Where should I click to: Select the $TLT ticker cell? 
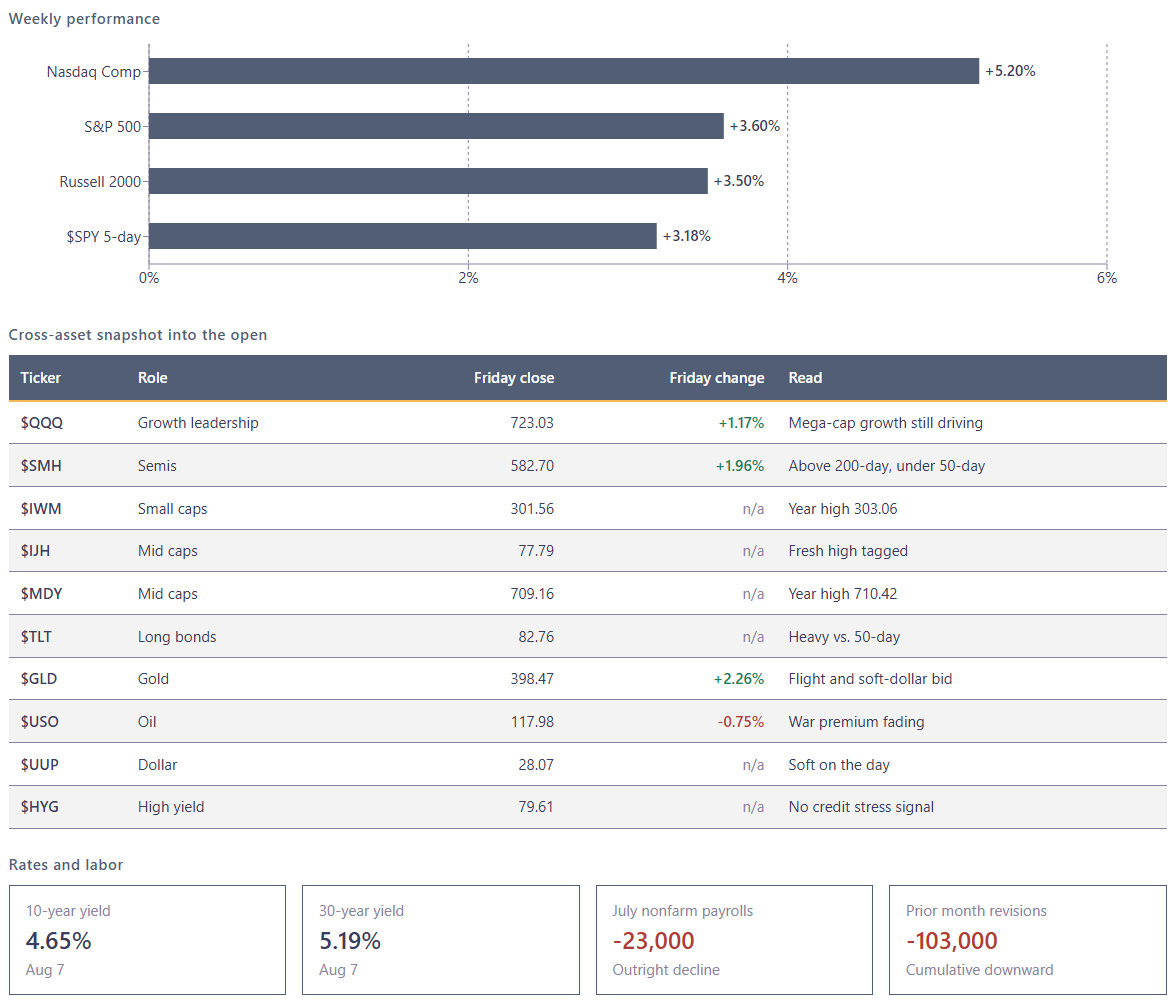(36, 637)
